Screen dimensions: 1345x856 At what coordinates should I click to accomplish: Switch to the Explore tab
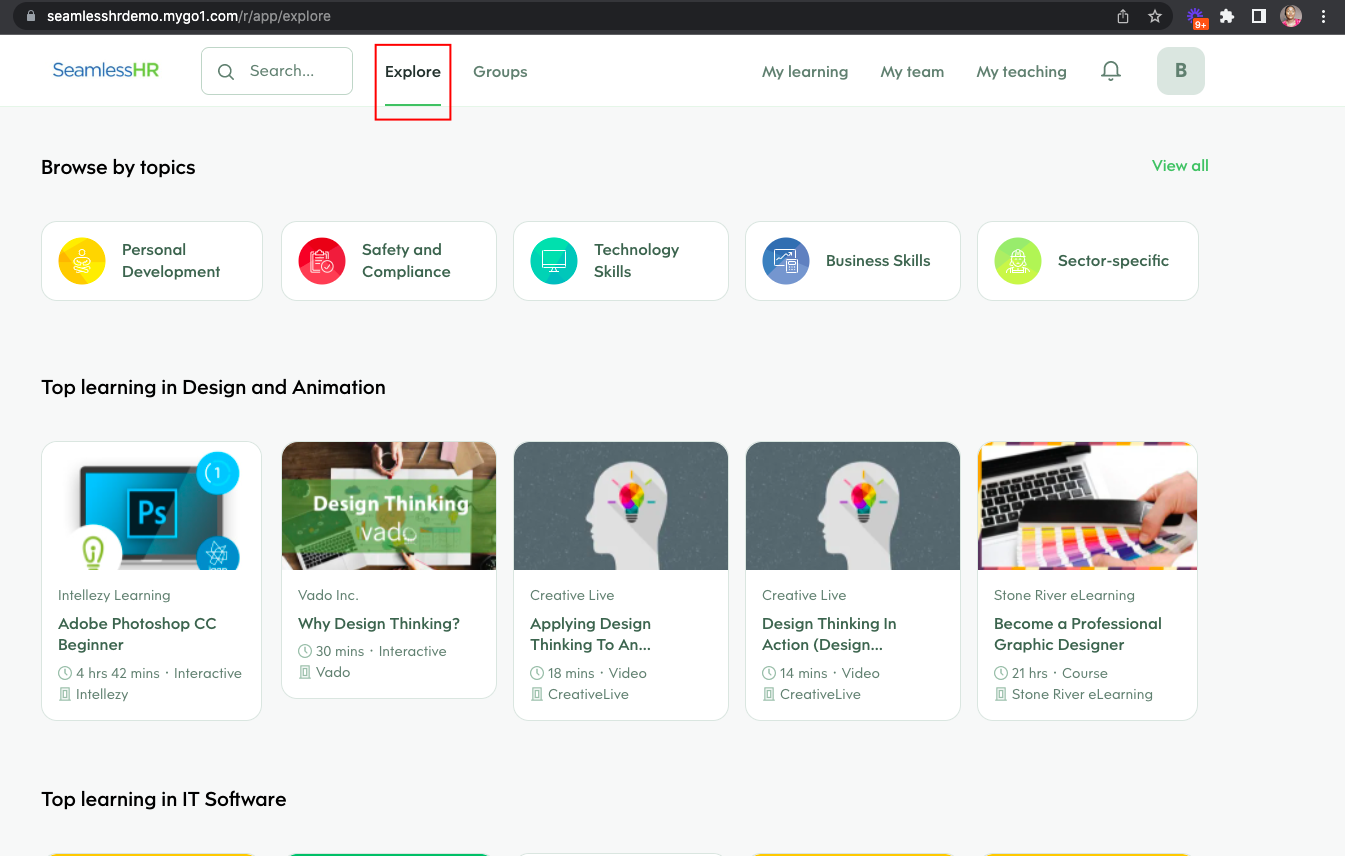pos(412,71)
